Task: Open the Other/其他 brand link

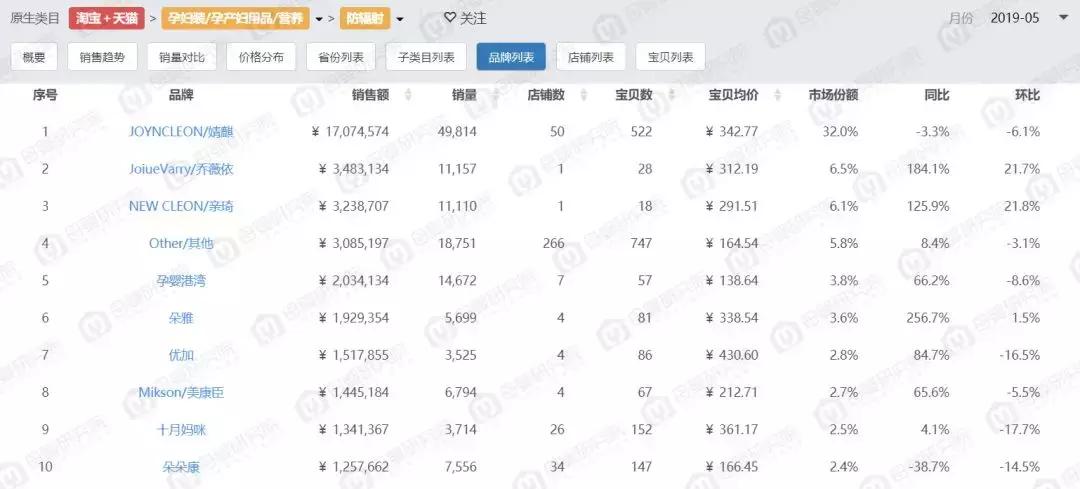Action: tap(181, 242)
